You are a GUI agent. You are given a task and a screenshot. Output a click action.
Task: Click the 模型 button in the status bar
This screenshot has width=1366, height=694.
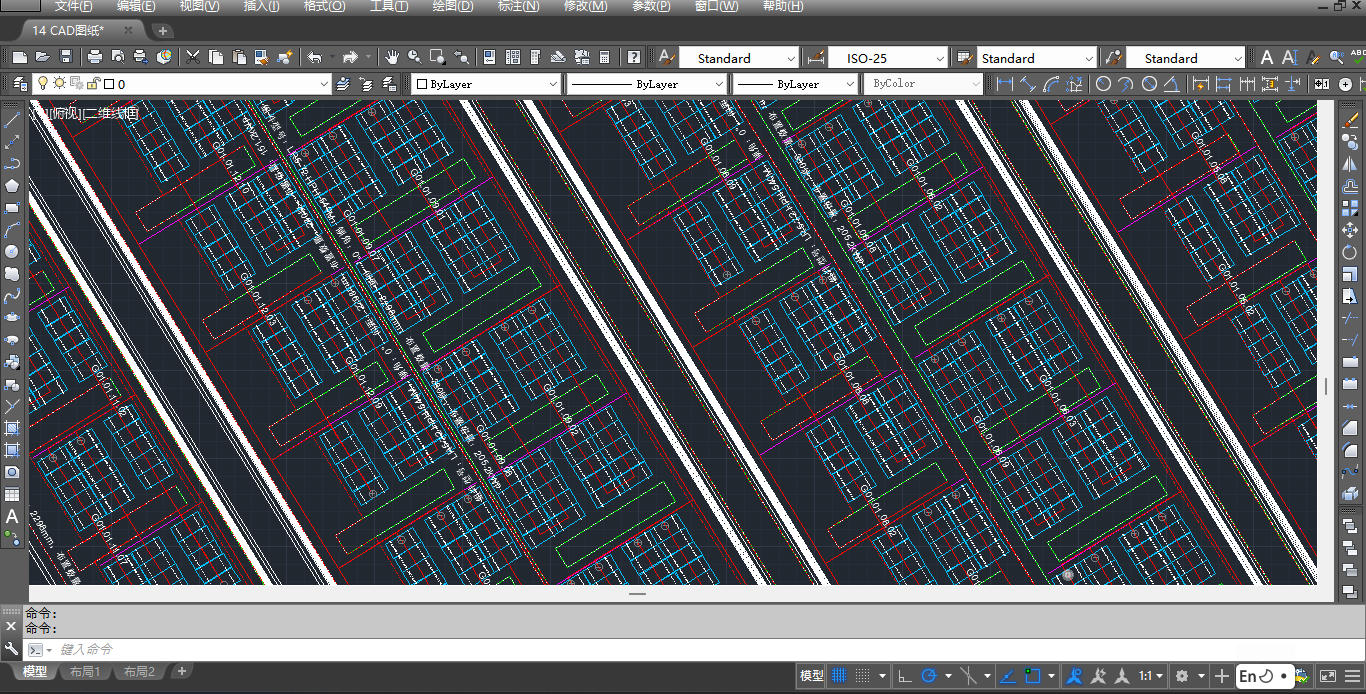(811, 676)
